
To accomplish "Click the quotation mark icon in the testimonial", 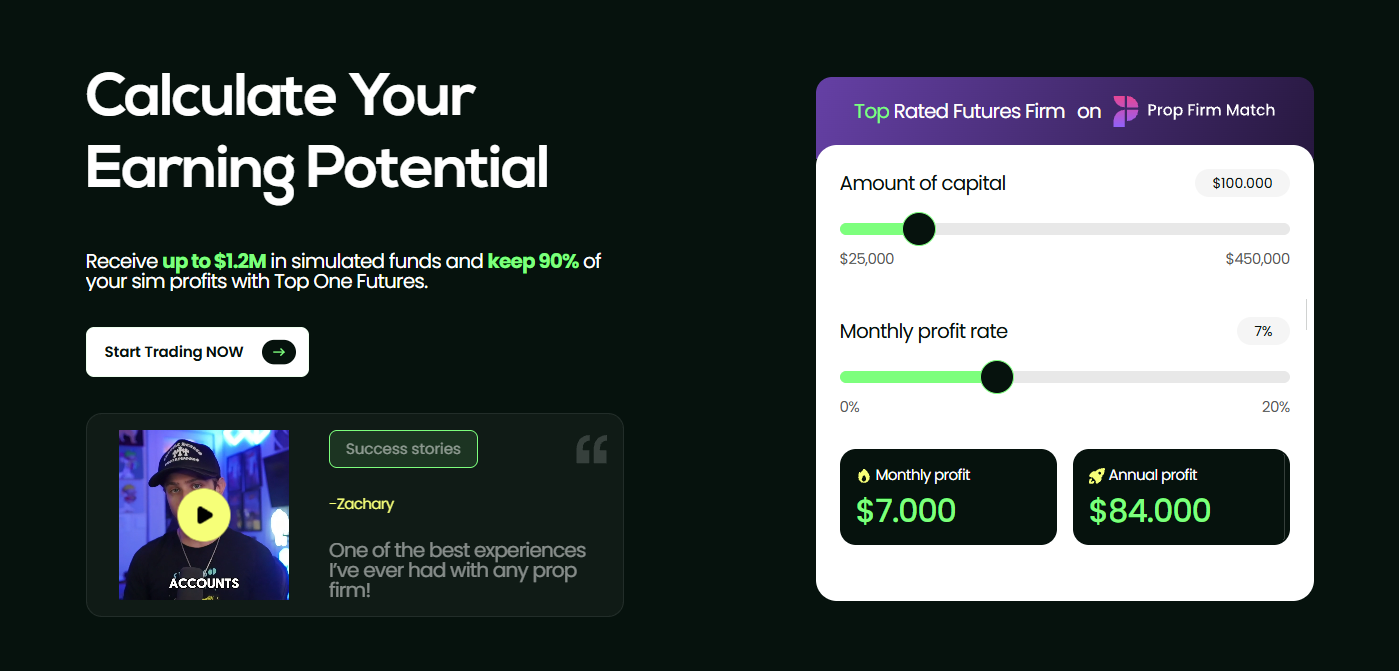I will [x=591, y=449].
